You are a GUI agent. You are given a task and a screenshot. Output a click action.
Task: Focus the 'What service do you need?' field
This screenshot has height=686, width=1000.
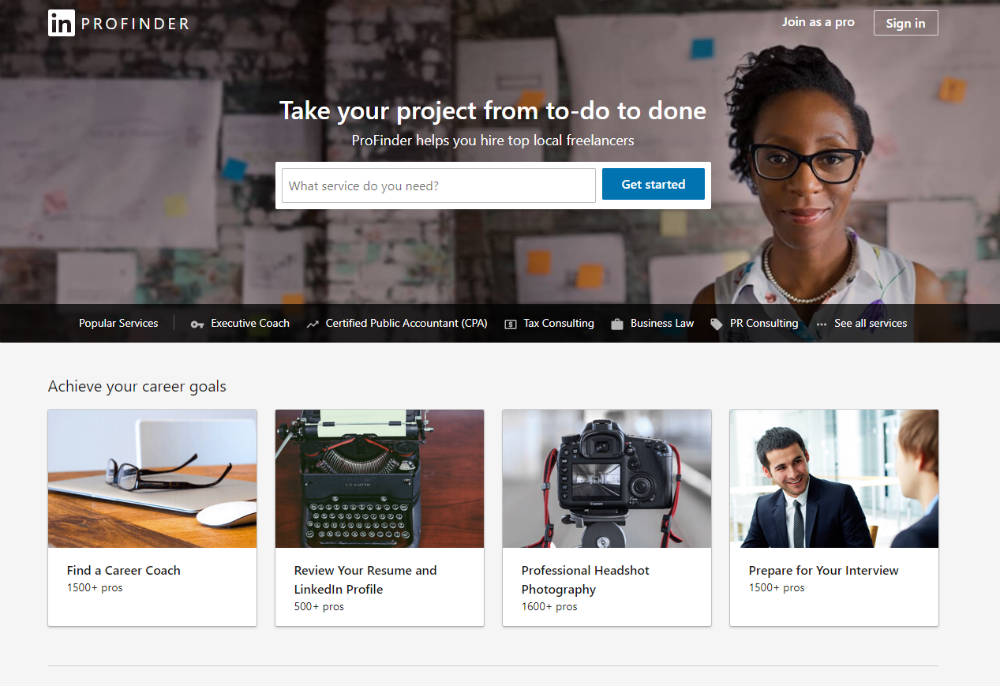click(x=438, y=185)
